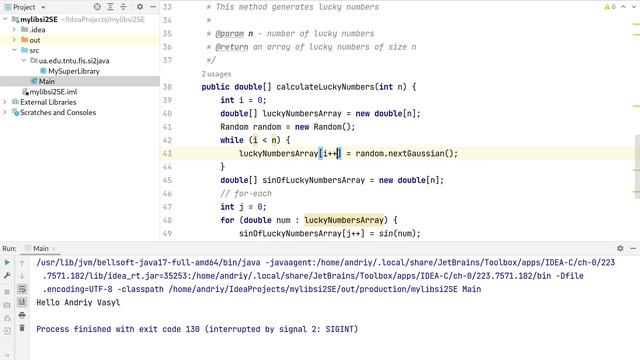
Task: Click '// for-each' comment
Action: [246, 193]
